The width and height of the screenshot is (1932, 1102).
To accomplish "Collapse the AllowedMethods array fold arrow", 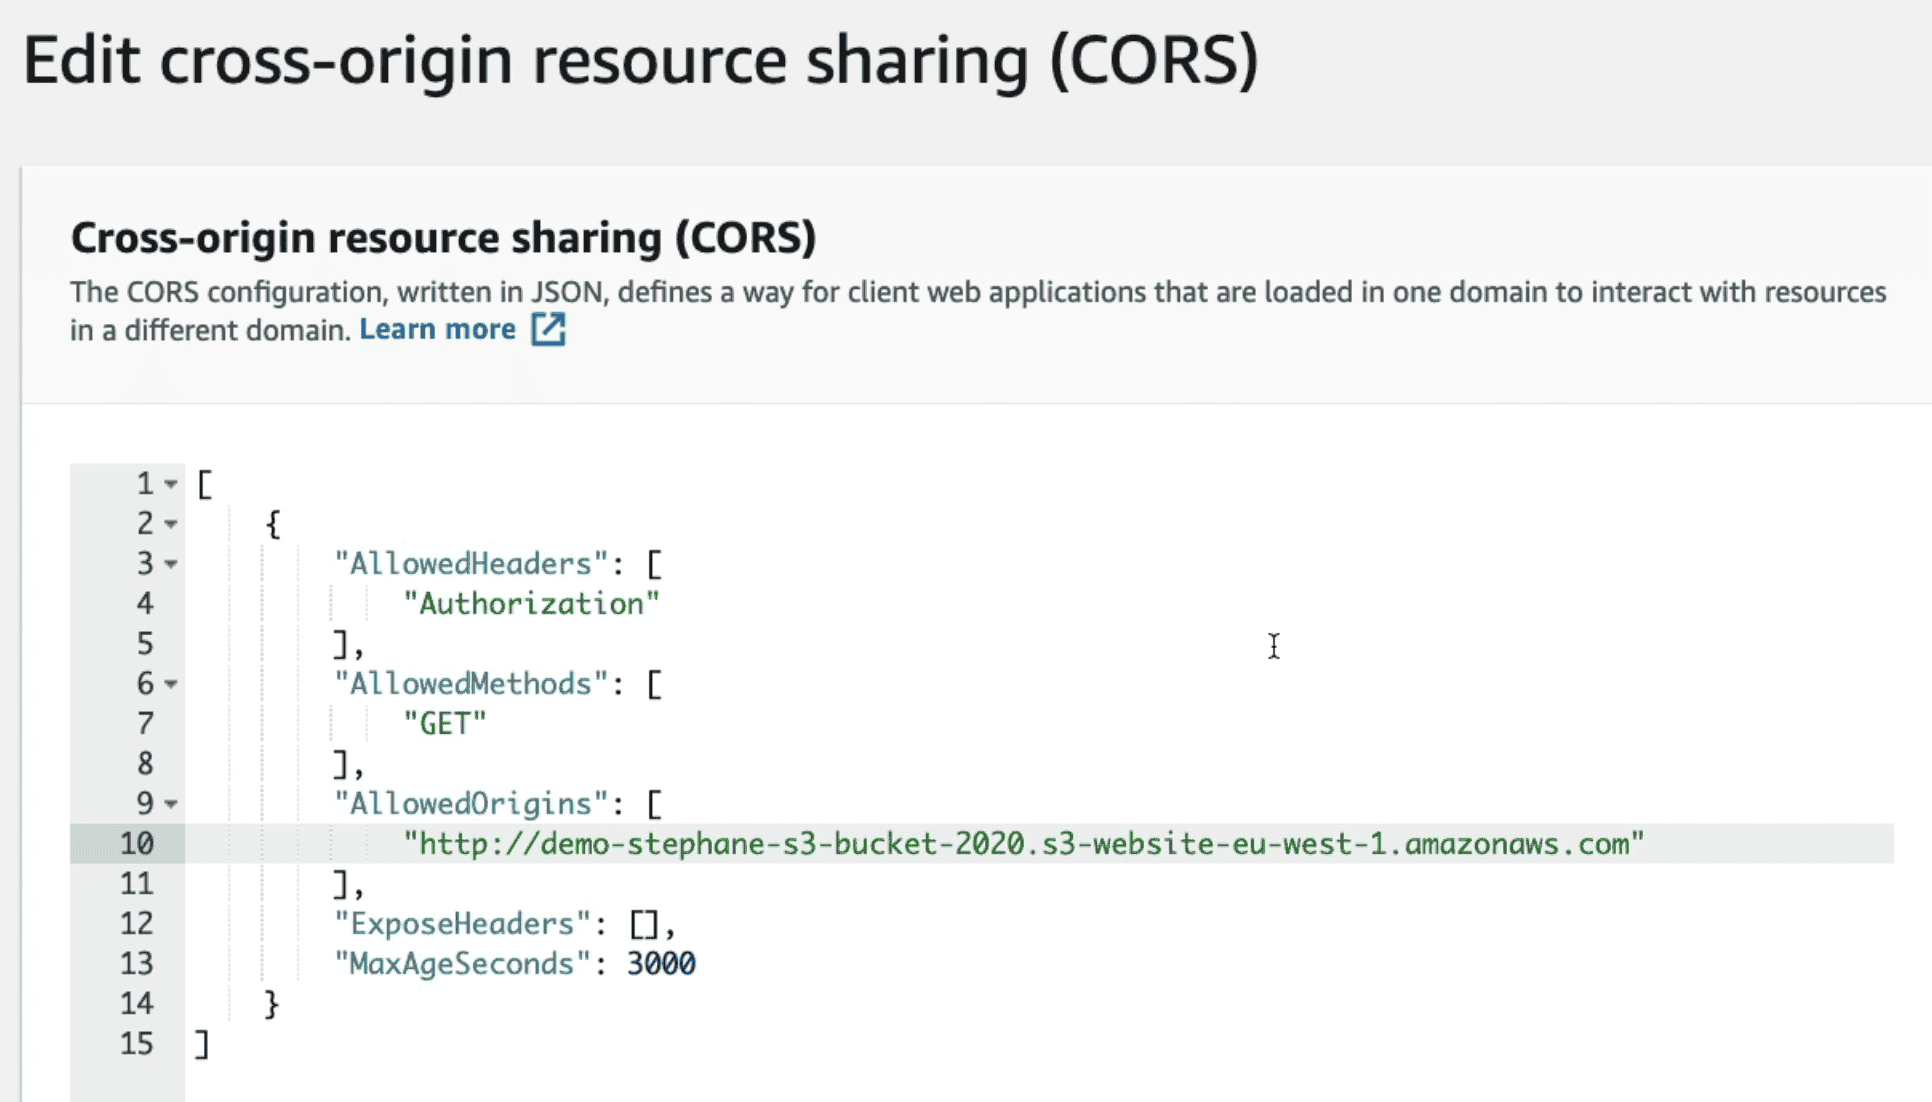I will 171,684.
